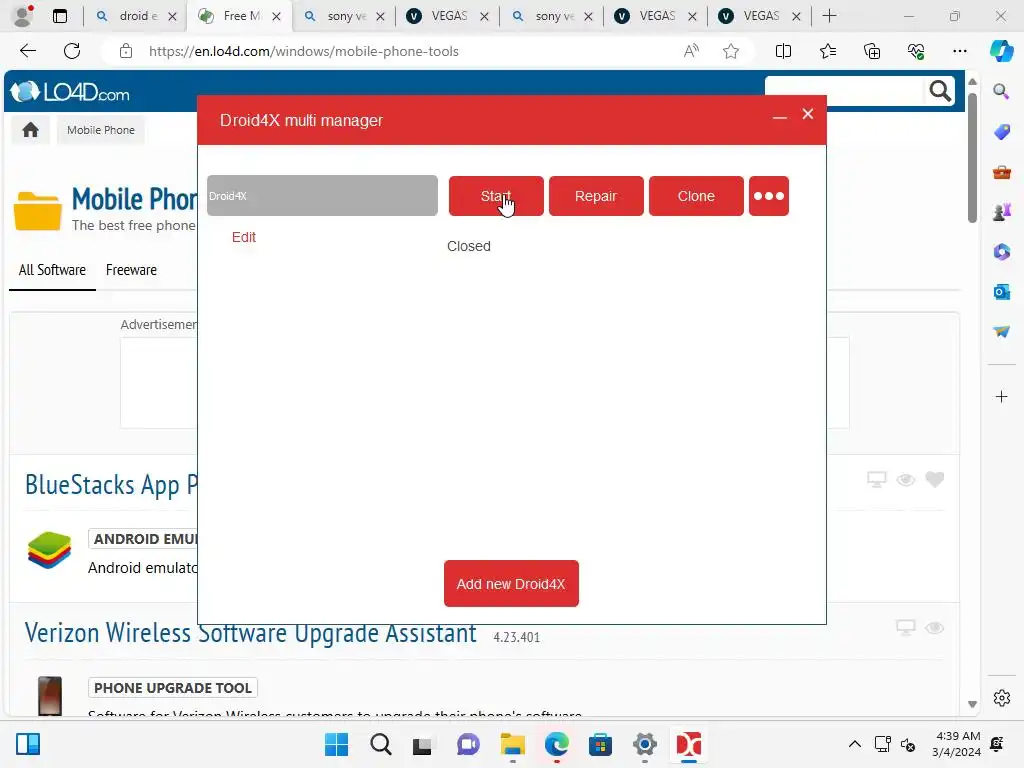This screenshot has width=1024, height=768.
Task: Open Edge sidebar search icon
Action: [x=1001, y=91]
